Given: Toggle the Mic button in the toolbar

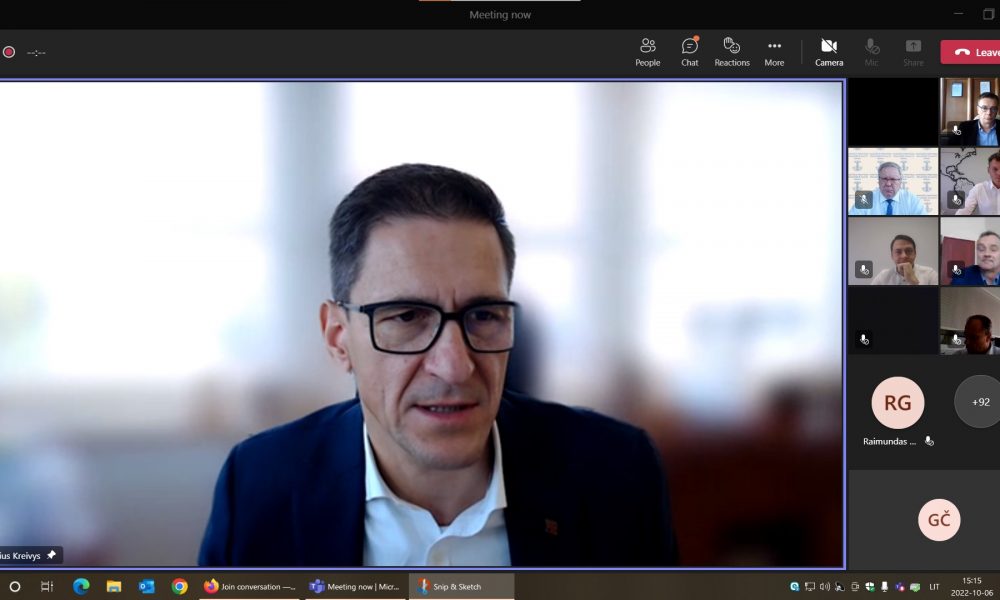Looking at the screenshot, I should pyautogui.click(x=871, y=52).
